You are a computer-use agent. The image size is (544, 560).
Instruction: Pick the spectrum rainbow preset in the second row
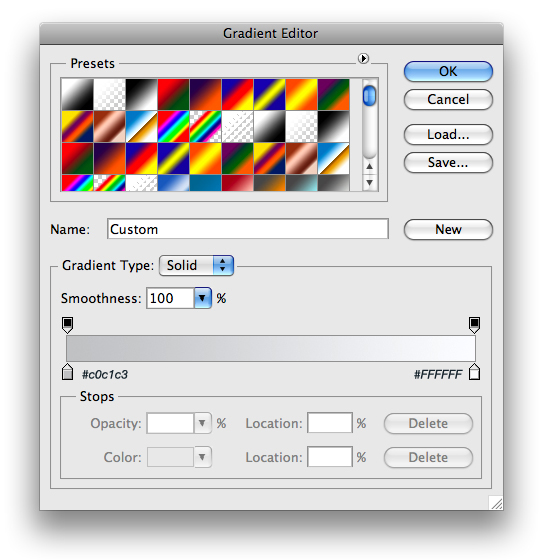[x=173, y=126]
